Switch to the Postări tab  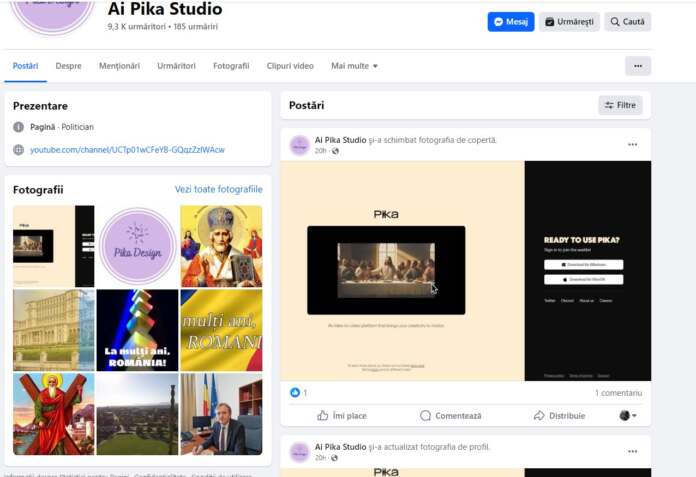(x=25, y=66)
